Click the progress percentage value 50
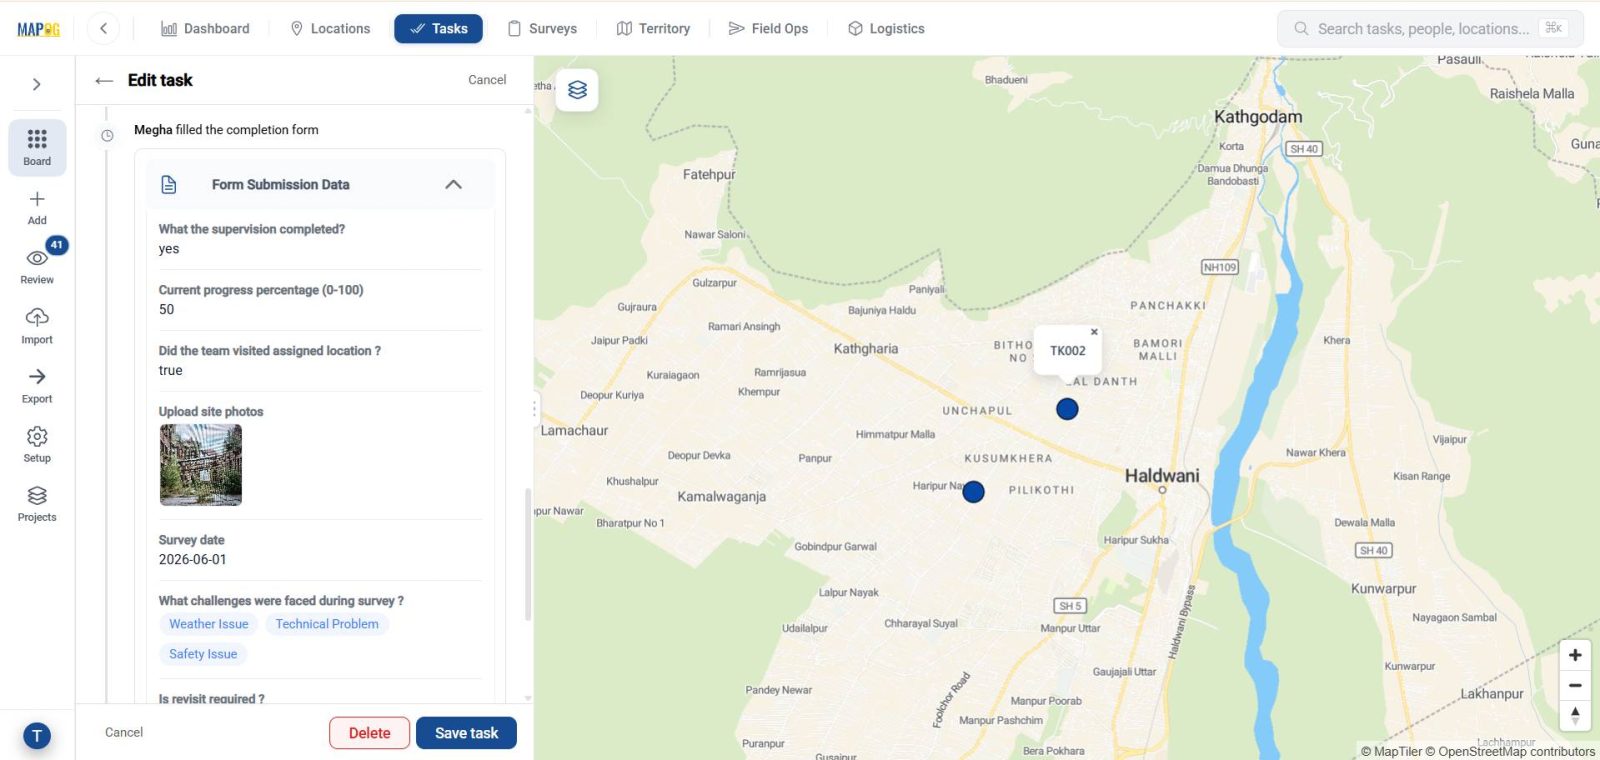 pos(166,310)
